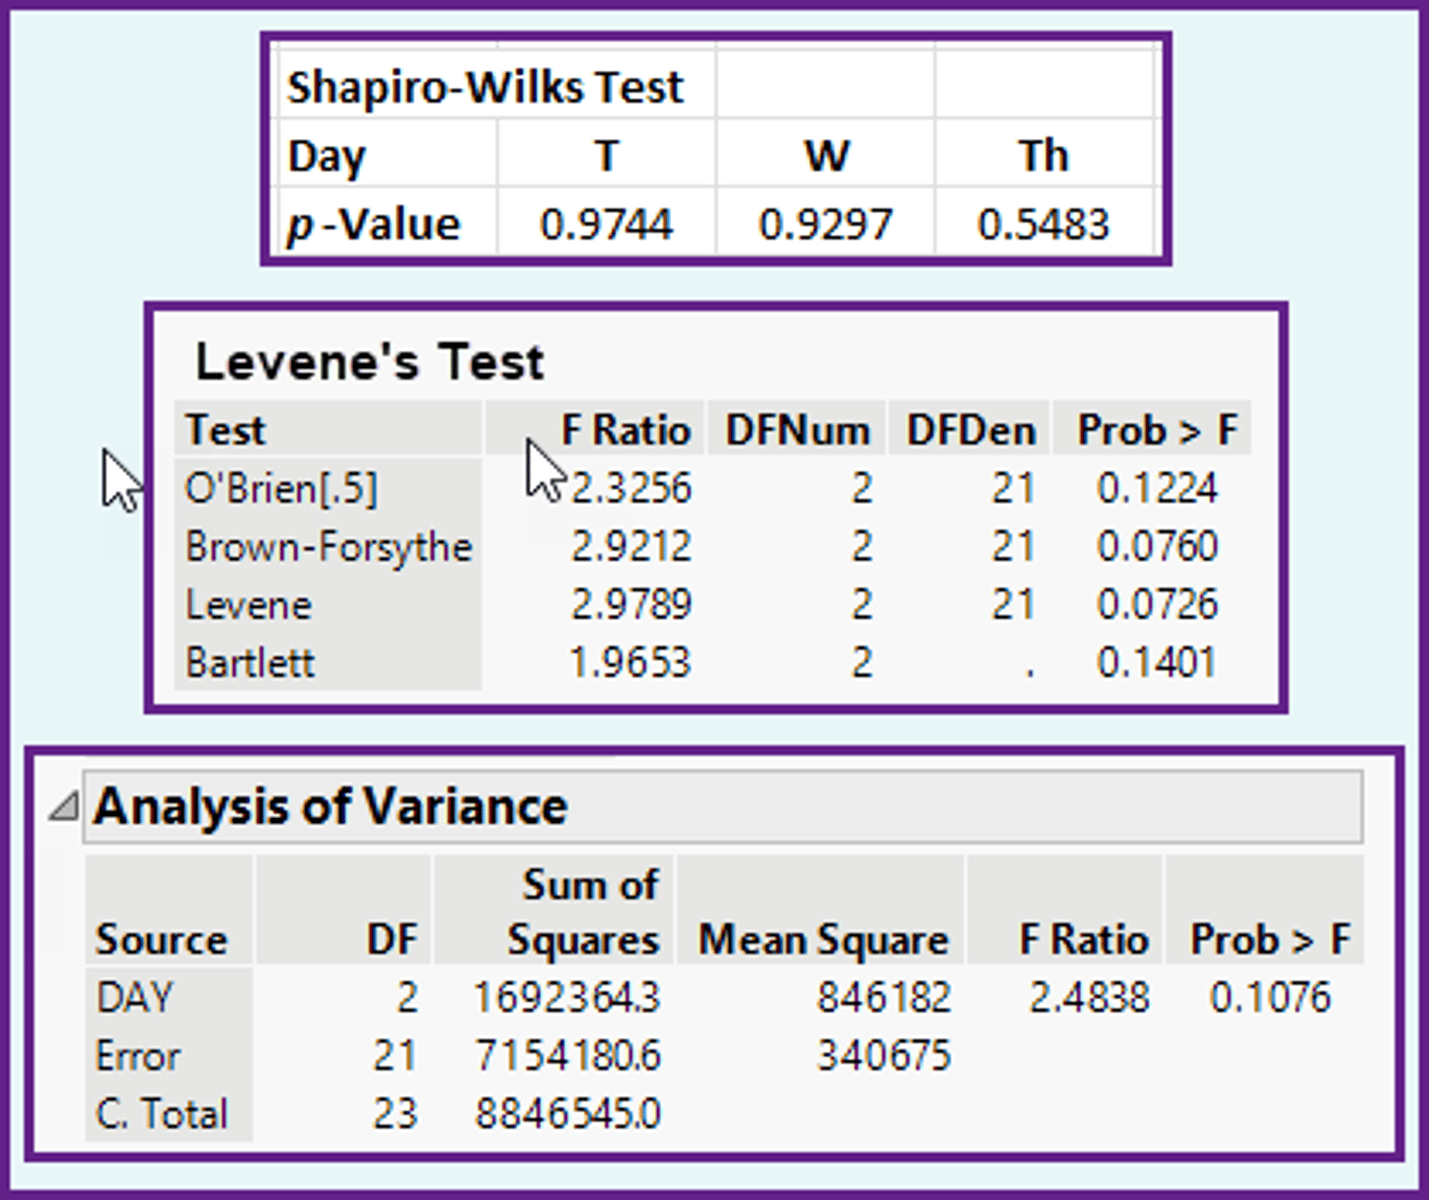This screenshot has height=1200, width=1429.
Task: Select the O'Brien[.5] test row label
Action: 281,488
